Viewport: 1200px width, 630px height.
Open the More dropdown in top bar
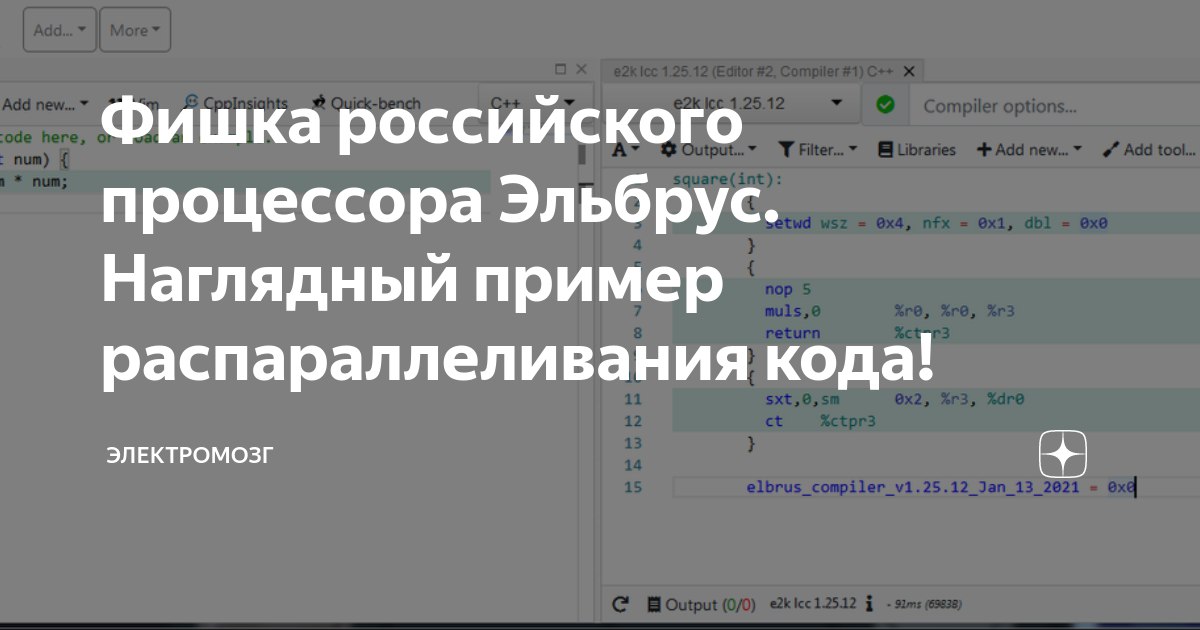135,30
